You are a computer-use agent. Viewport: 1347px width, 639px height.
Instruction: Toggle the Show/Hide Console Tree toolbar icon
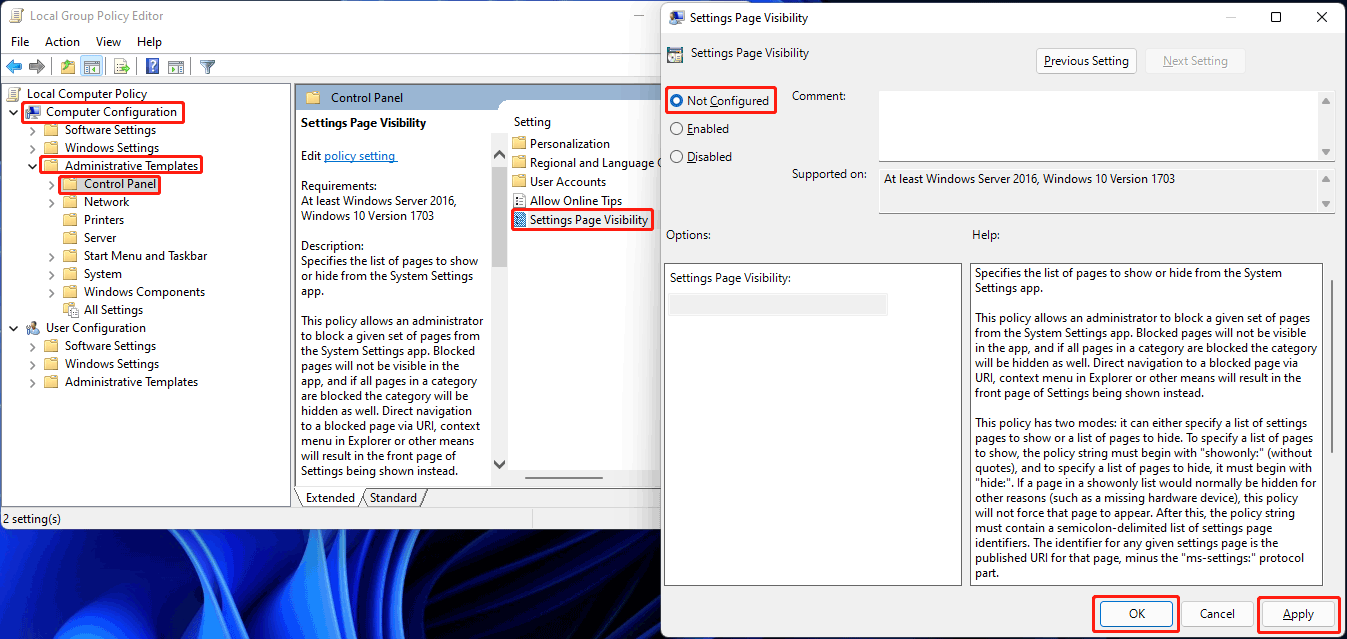pos(91,66)
